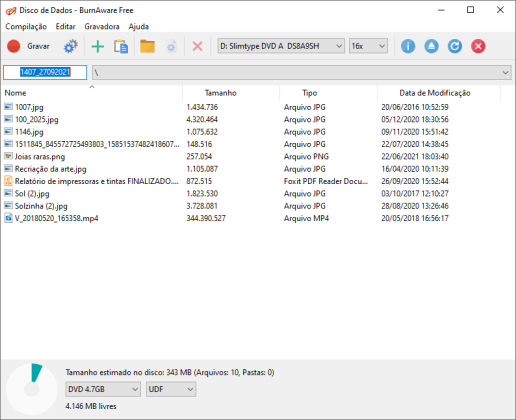Screen dimensions: 516x420
Task: Click the red Gravar burn button
Action: point(28,46)
